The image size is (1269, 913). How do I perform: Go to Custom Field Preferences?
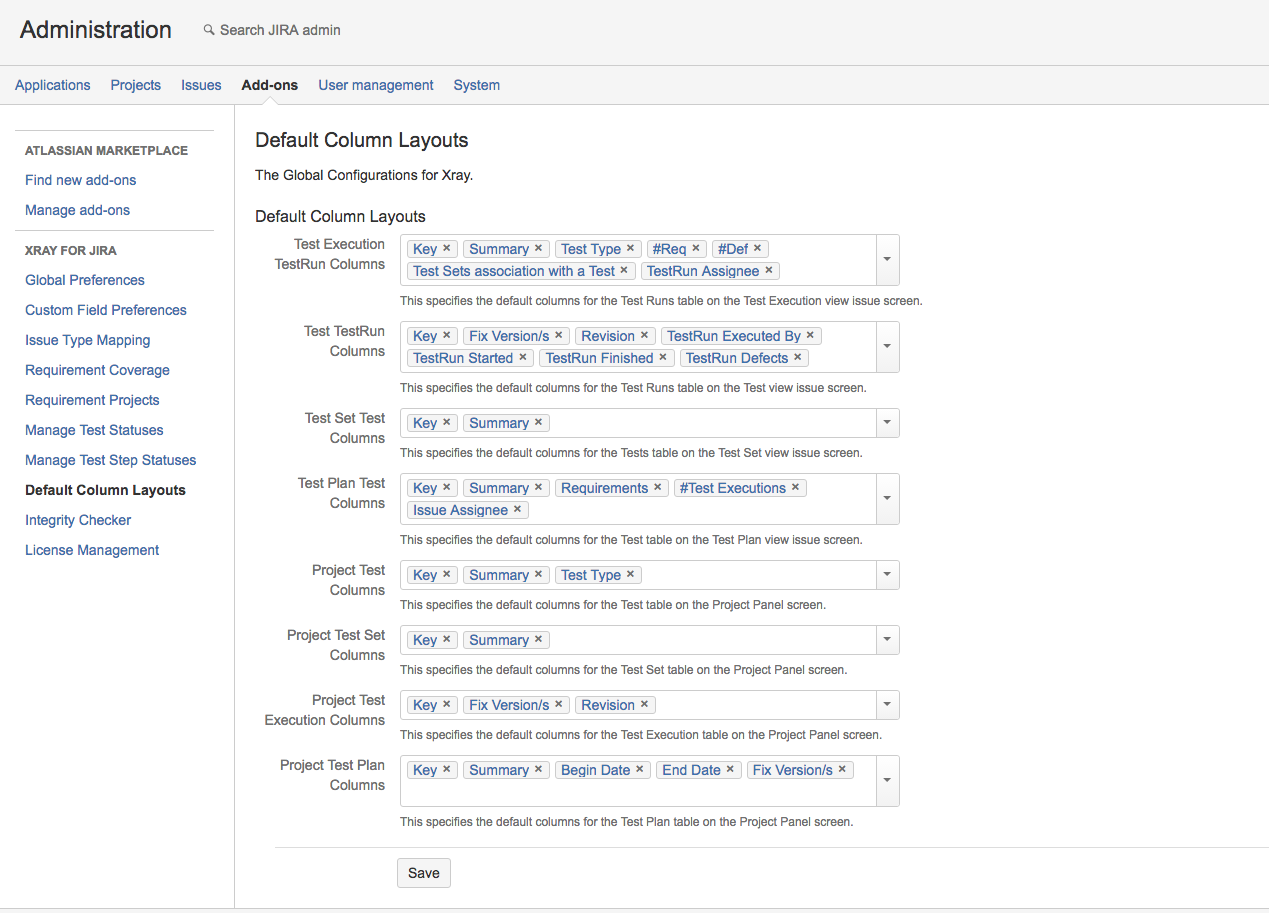106,310
